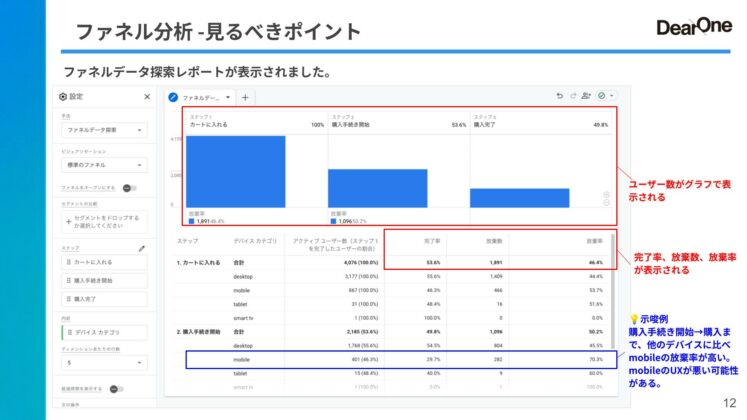Click the blue bar for カートに入れる step
Screen dimensions: 747x420
(236, 171)
